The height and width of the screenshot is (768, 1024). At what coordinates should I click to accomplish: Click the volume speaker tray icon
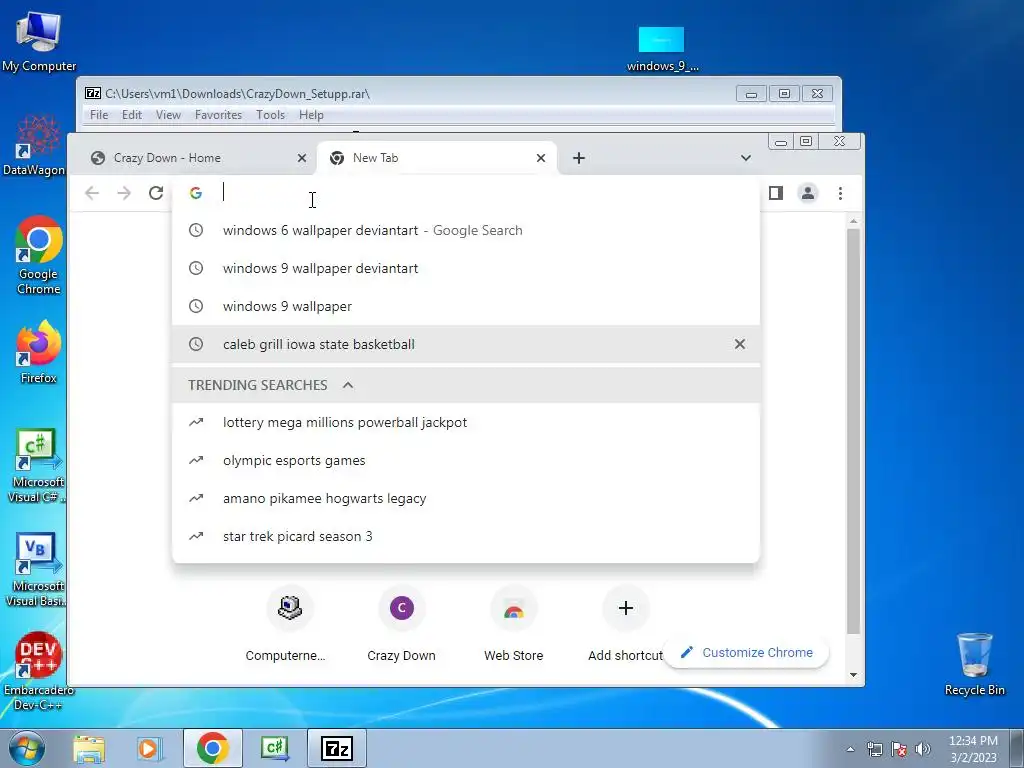coord(923,749)
